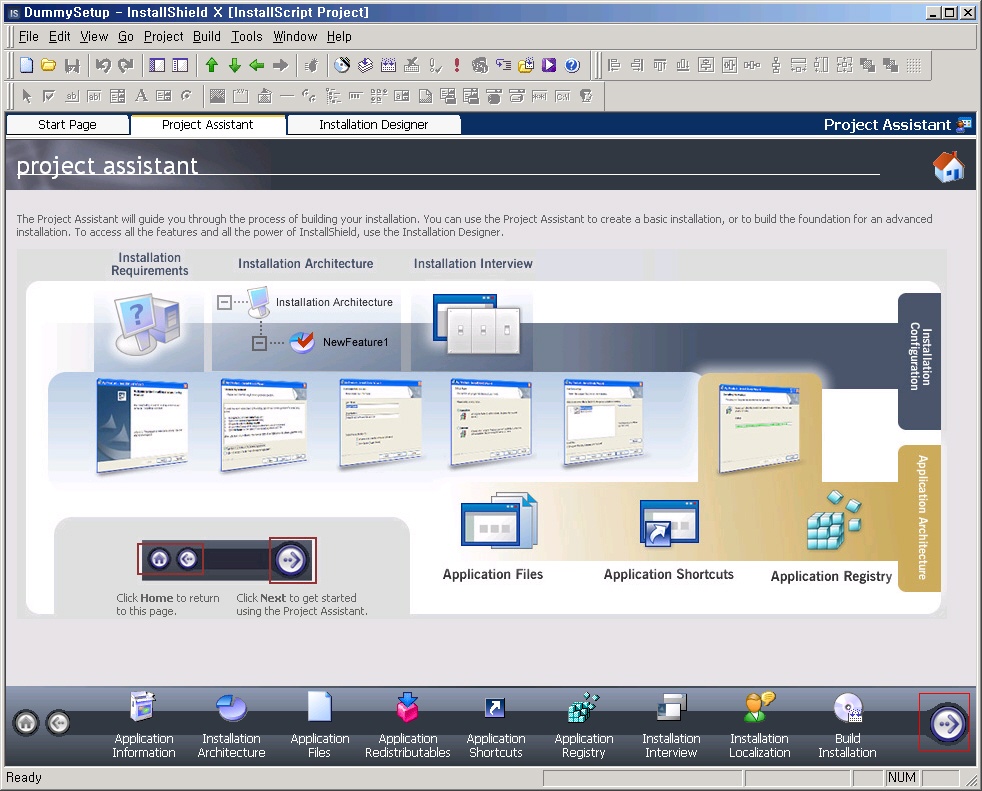
Task: Redo using the toolbar Redo arrow
Action: point(126,65)
